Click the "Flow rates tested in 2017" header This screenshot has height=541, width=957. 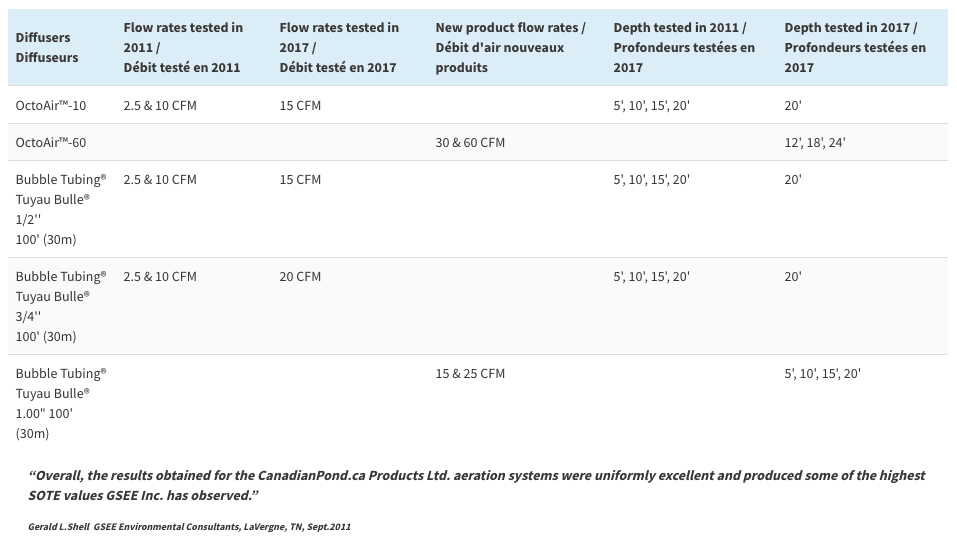[x=339, y=47]
